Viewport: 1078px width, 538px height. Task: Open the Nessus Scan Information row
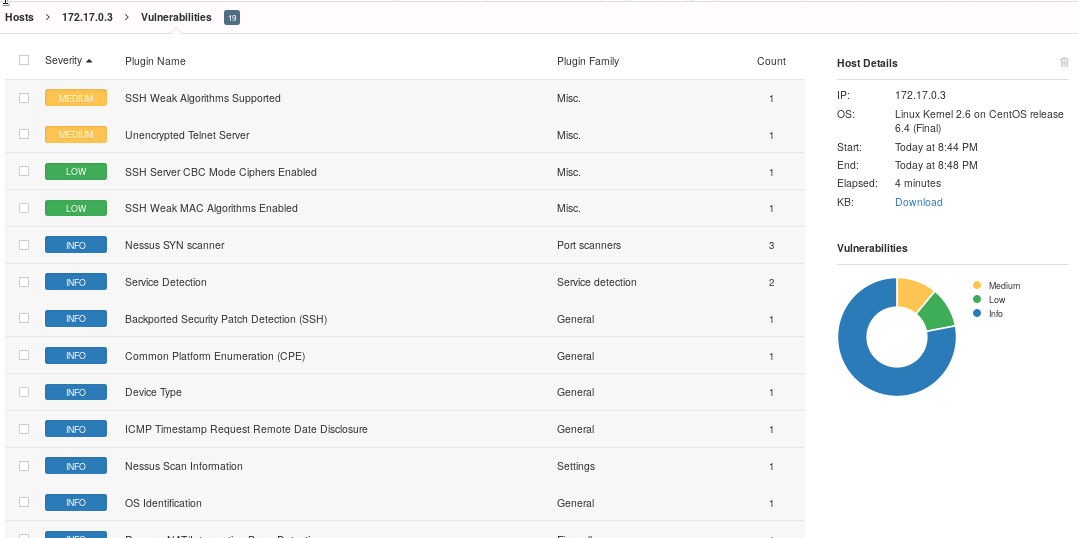coord(183,466)
